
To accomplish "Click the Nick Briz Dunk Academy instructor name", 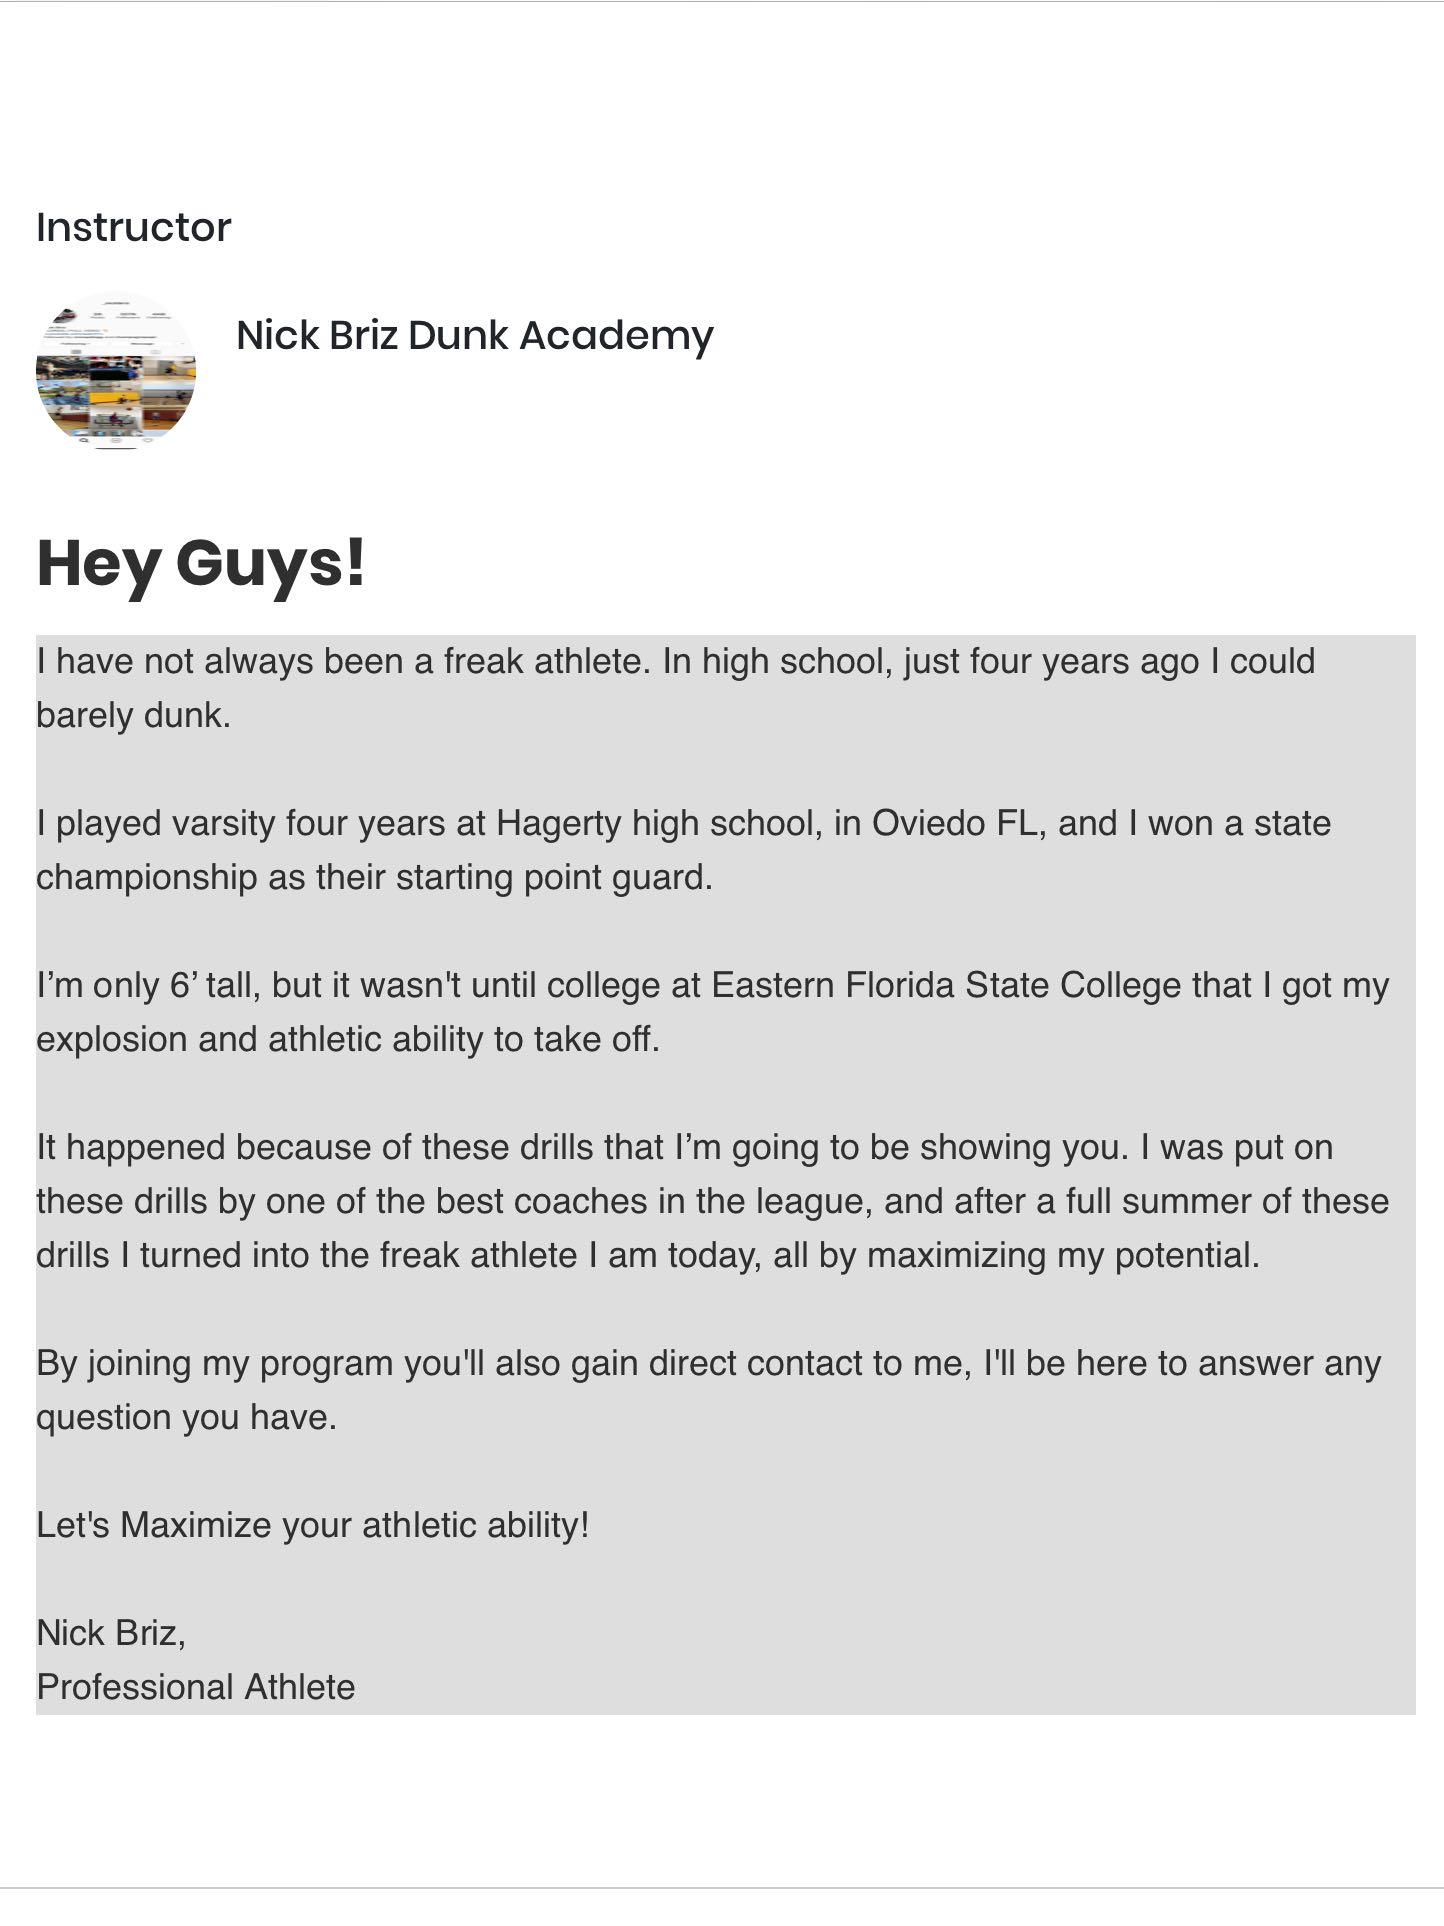I will [475, 336].
